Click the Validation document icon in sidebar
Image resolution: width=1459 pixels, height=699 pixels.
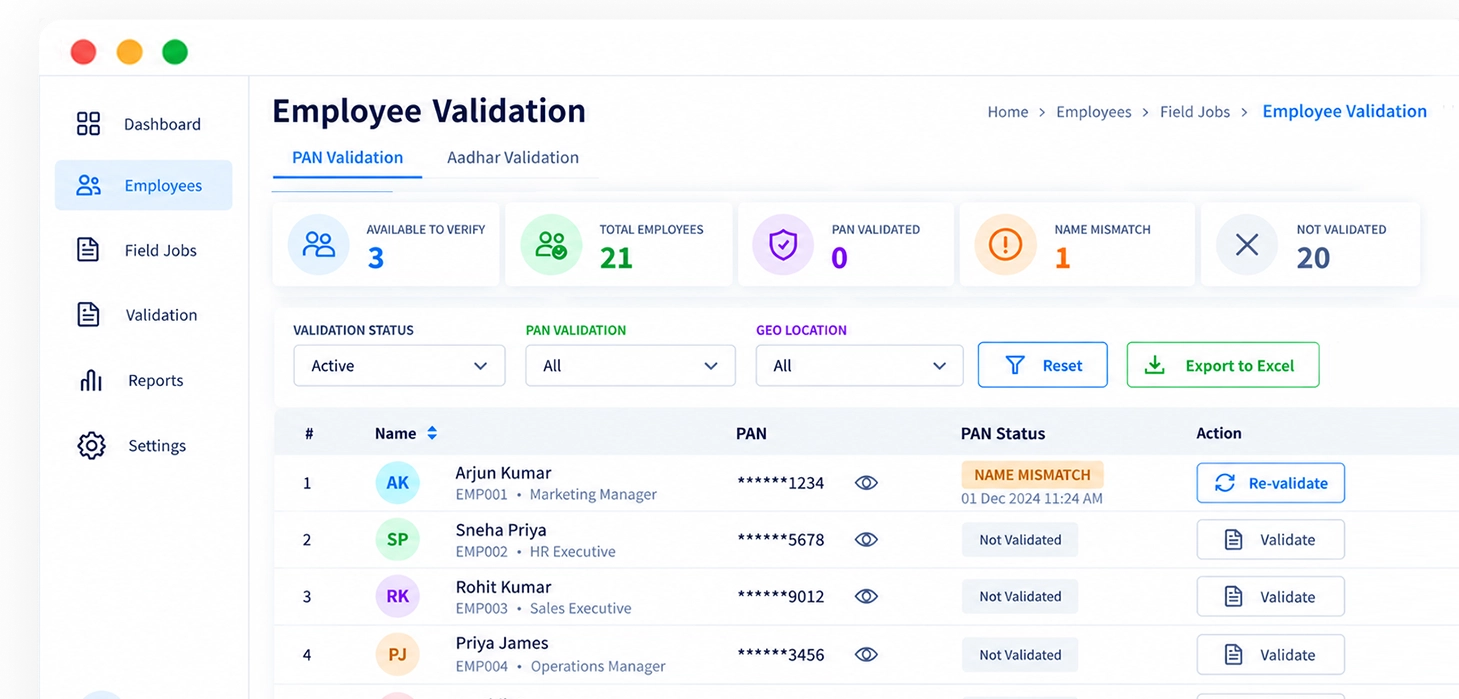(x=88, y=314)
